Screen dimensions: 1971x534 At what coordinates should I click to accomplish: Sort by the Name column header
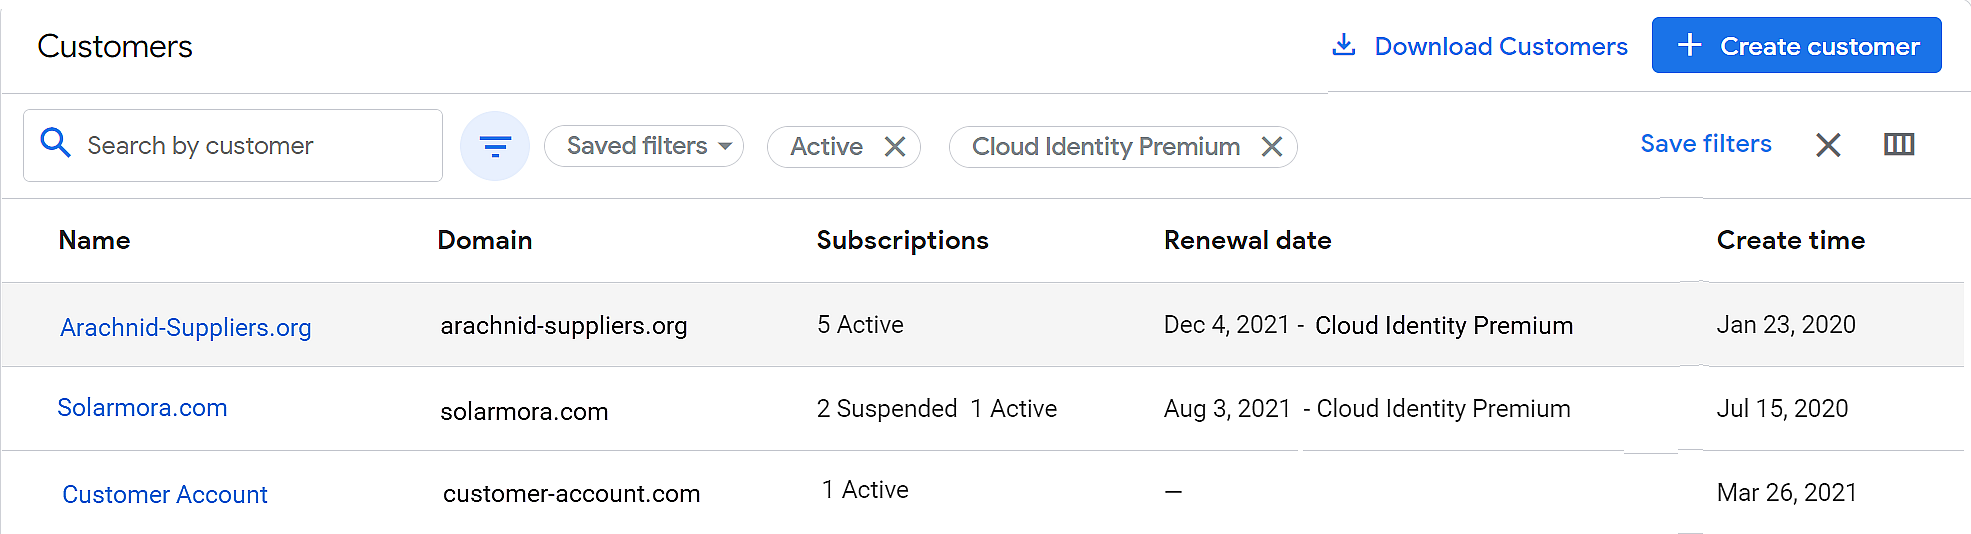(95, 240)
